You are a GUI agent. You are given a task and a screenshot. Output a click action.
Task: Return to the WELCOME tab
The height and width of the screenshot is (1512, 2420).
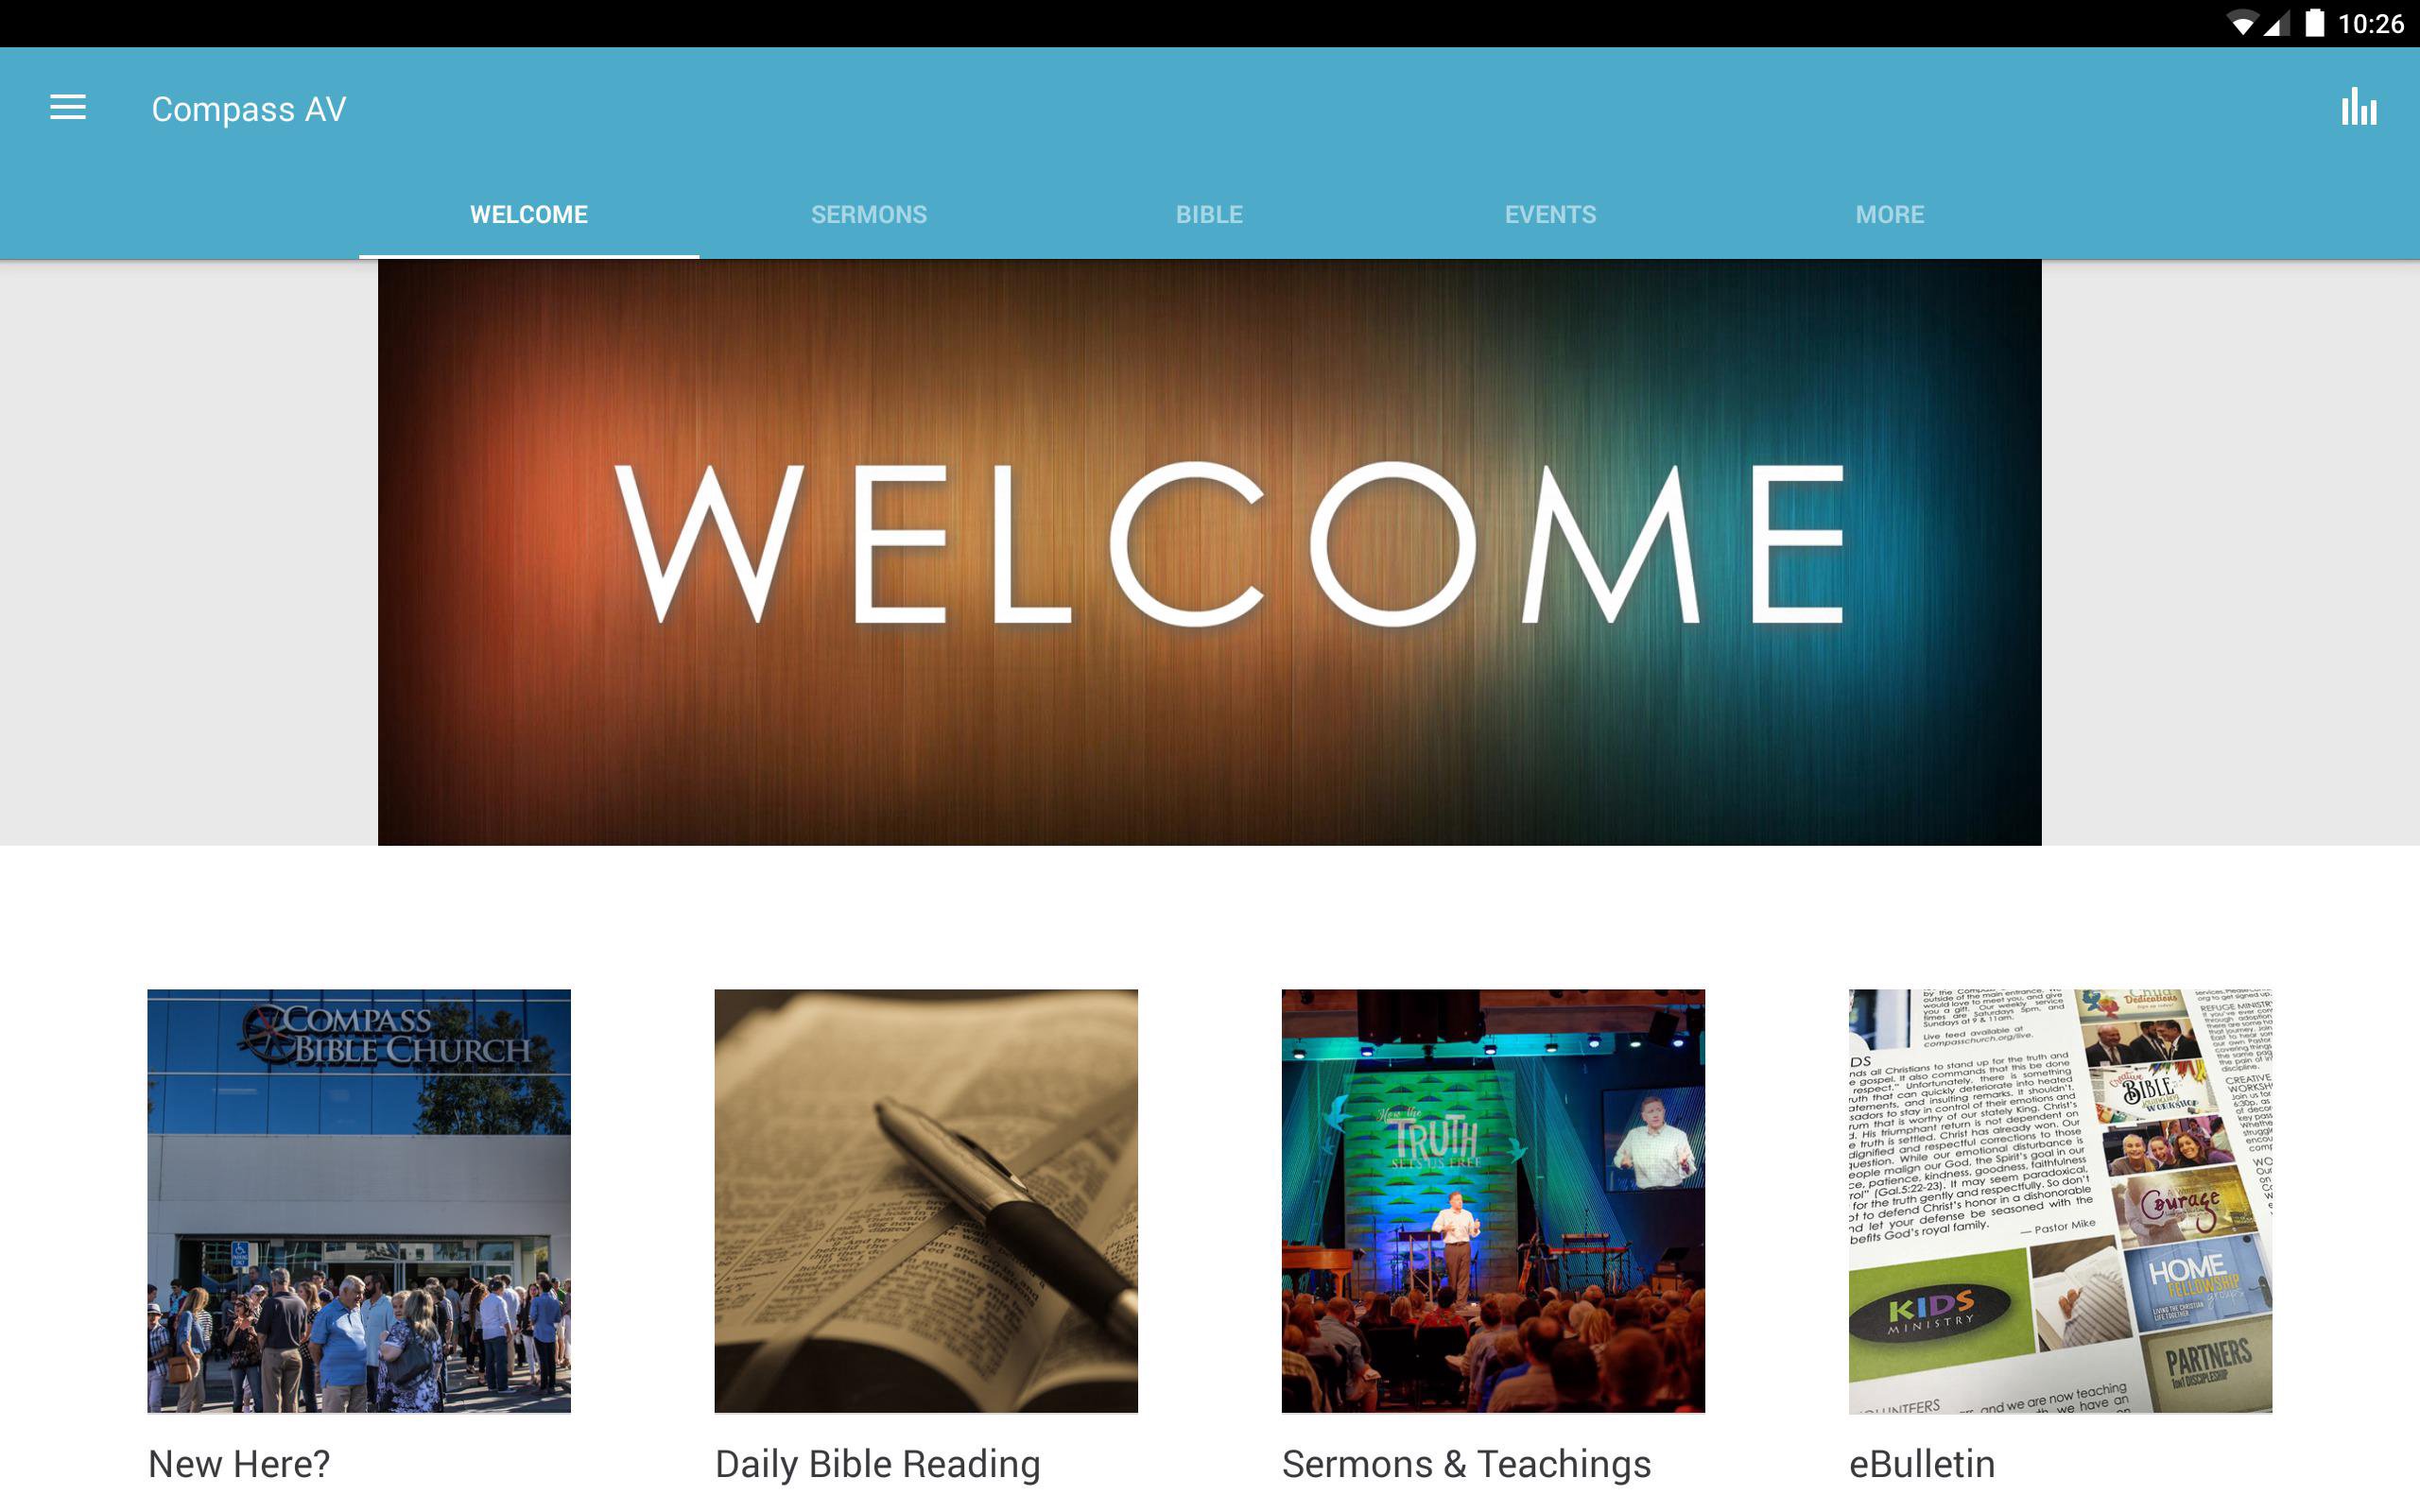coord(529,213)
